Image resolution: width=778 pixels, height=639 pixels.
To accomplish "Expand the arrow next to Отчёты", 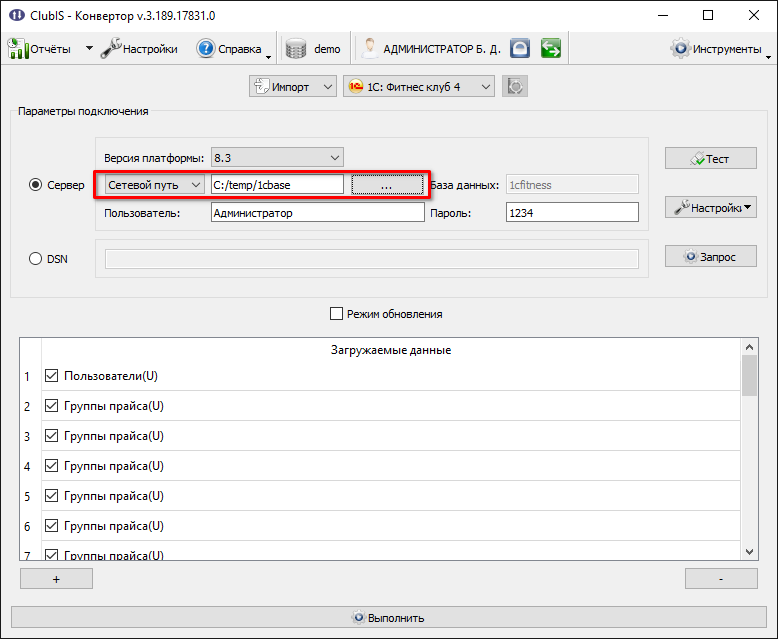I will pyautogui.click(x=89, y=48).
